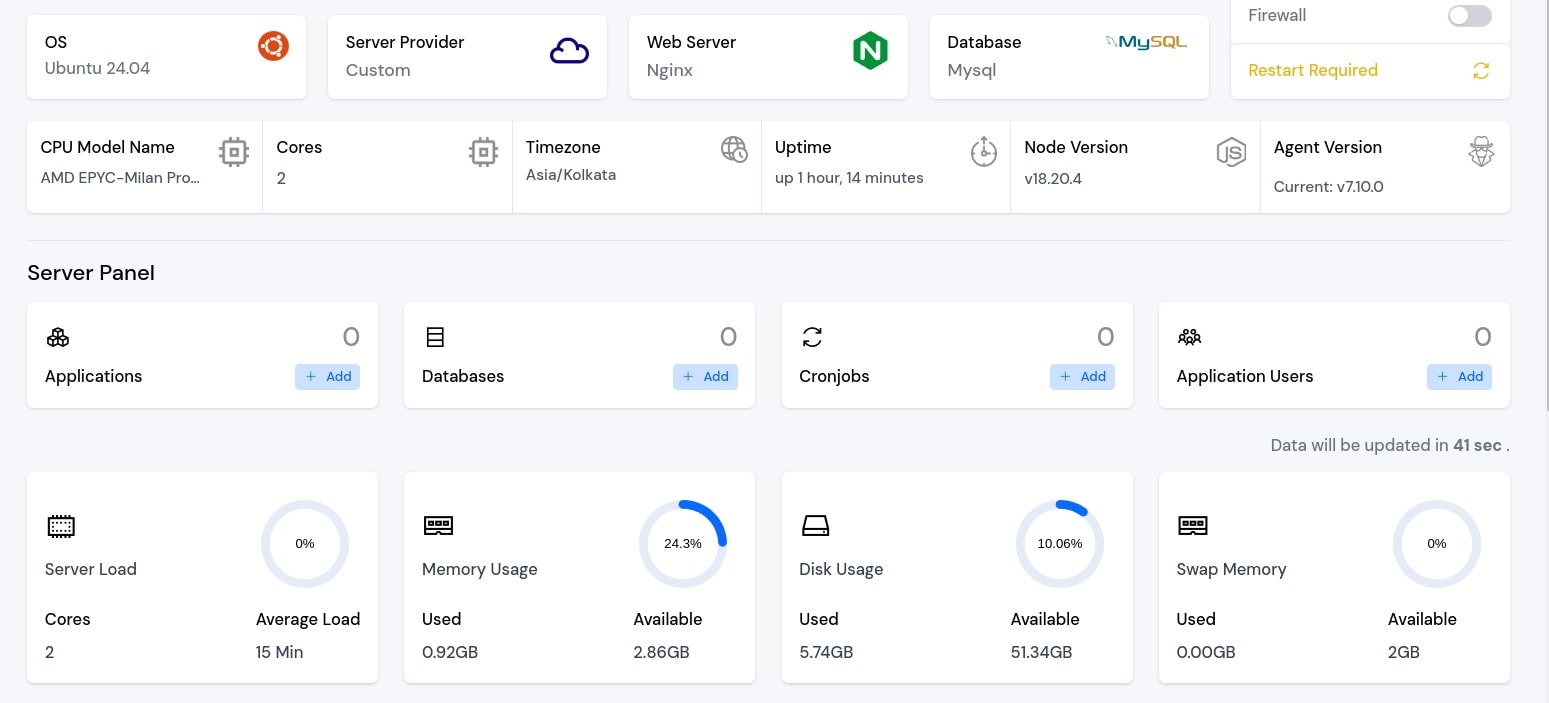Click the Server Load 0% gauge
1549x703 pixels.
(x=305, y=544)
